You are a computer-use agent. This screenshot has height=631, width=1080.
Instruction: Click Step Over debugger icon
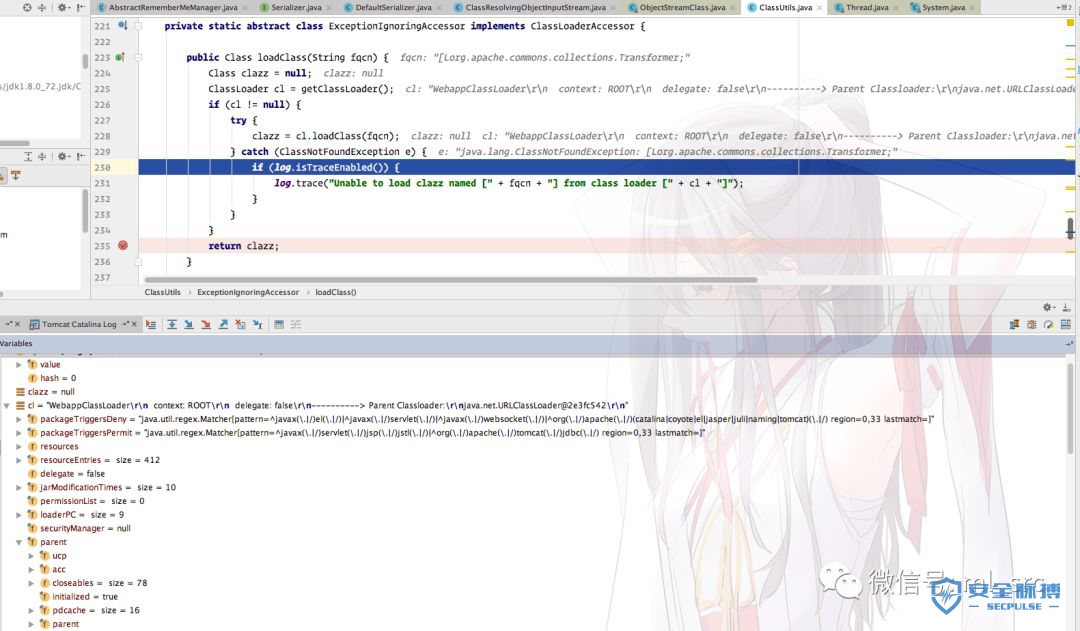click(x=172, y=324)
